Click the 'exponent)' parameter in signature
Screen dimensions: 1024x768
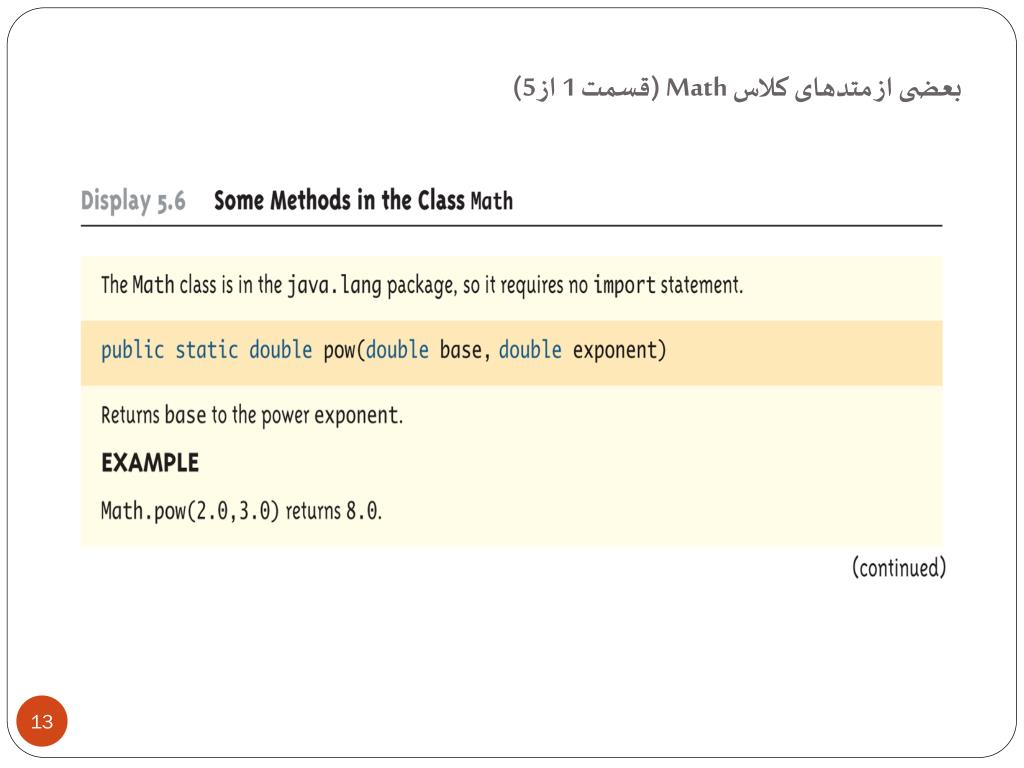(x=619, y=351)
